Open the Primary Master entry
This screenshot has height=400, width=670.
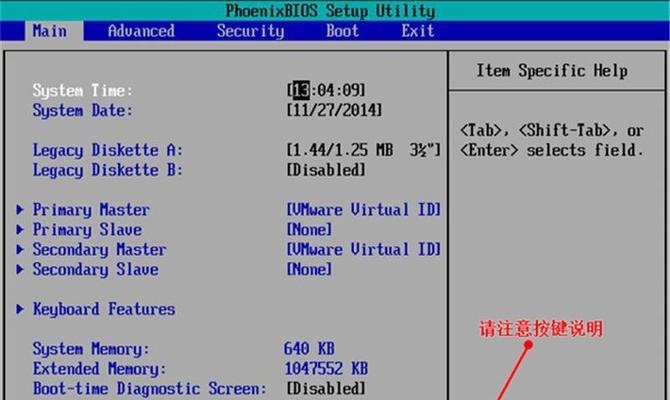(91, 209)
